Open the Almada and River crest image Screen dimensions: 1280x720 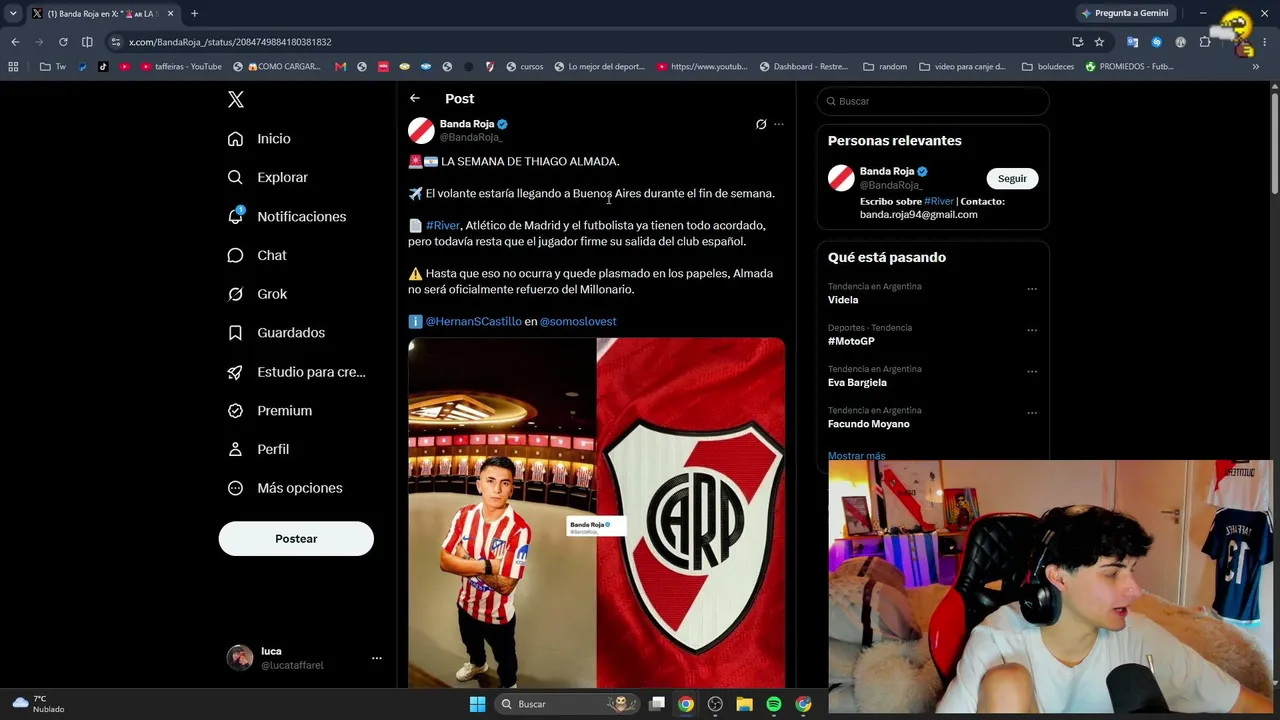[x=596, y=512]
